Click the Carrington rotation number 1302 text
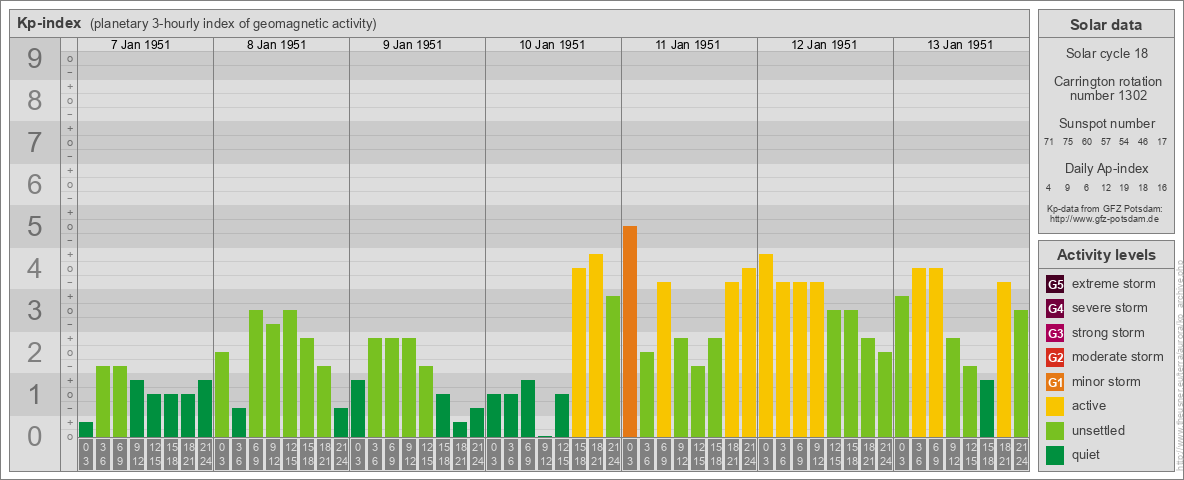 pyautogui.click(x=1106, y=88)
